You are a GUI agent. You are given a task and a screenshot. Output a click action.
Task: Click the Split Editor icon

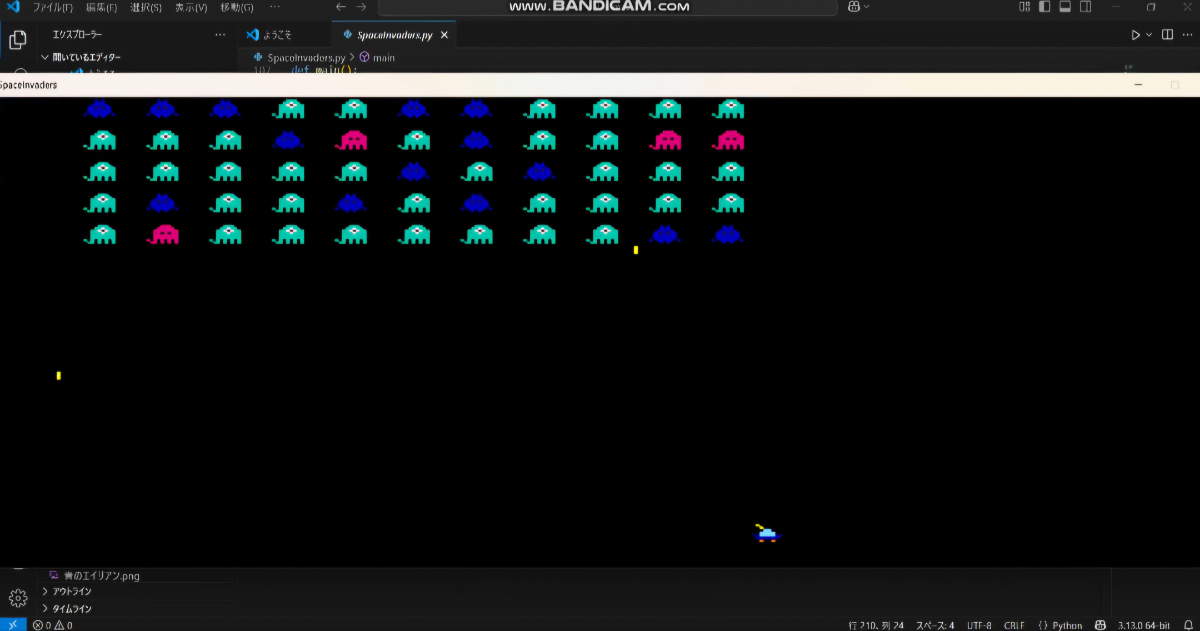click(x=1167, y=35)
